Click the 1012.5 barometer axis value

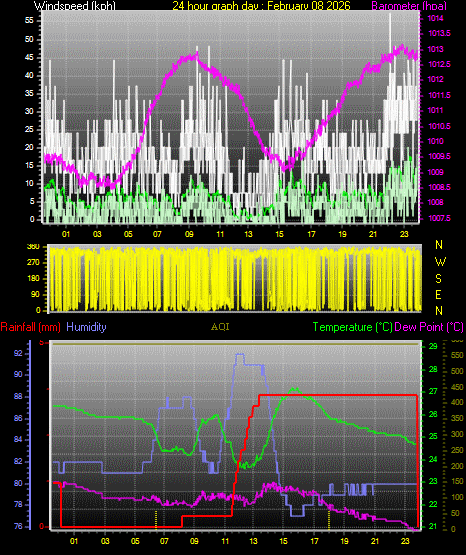coord(439,64)
